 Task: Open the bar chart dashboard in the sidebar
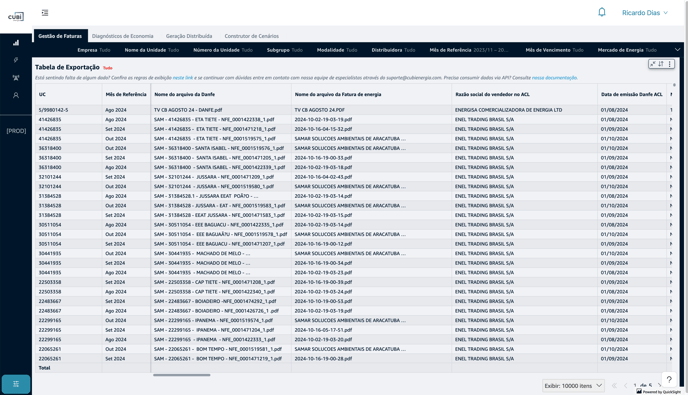[x=16, y=43]
